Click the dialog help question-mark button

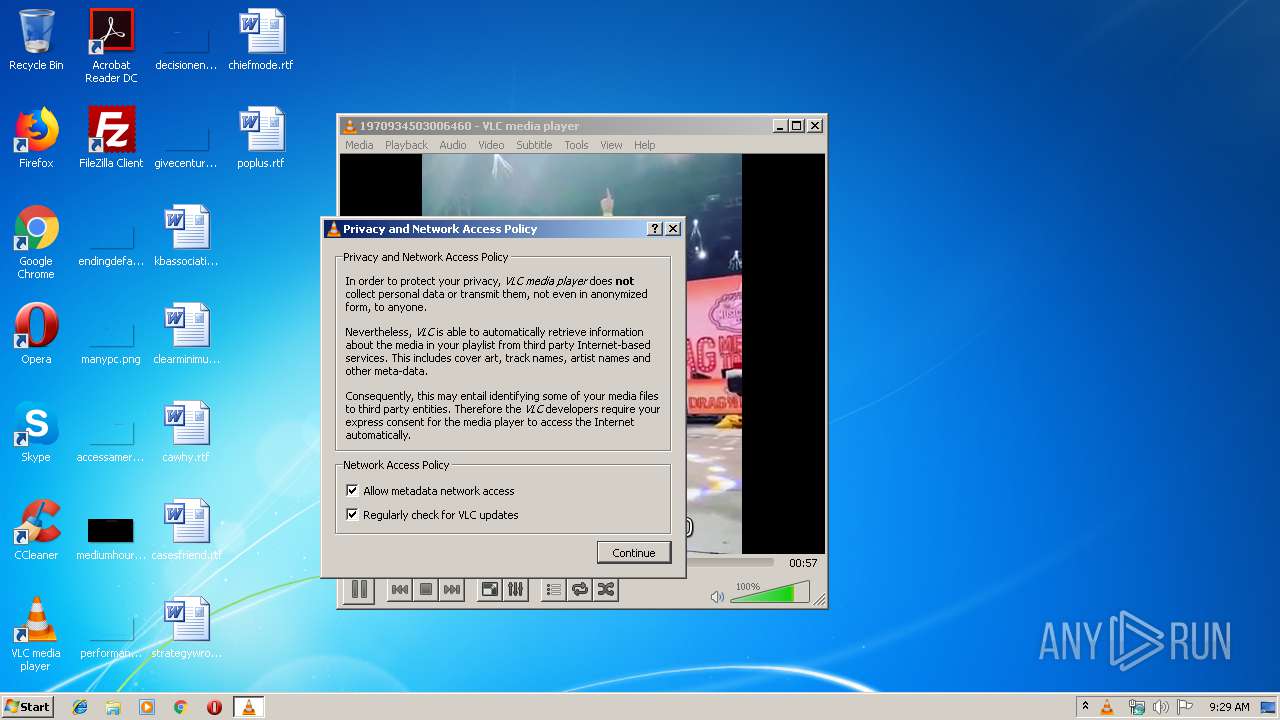point(655,229)
